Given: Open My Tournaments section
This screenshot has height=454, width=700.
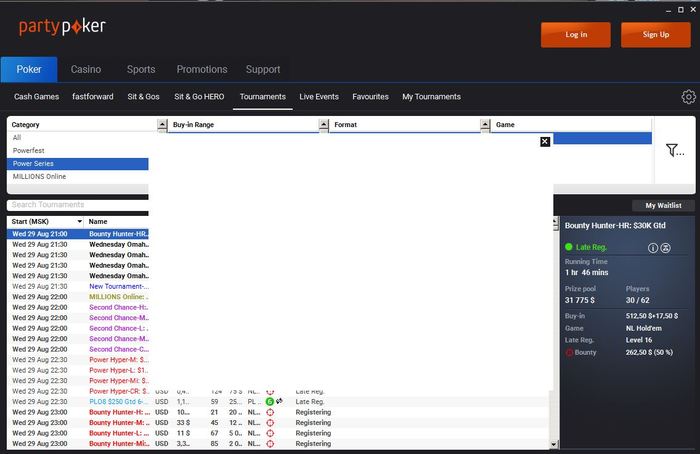Looking at the screenshot, I should coord(431,96).
